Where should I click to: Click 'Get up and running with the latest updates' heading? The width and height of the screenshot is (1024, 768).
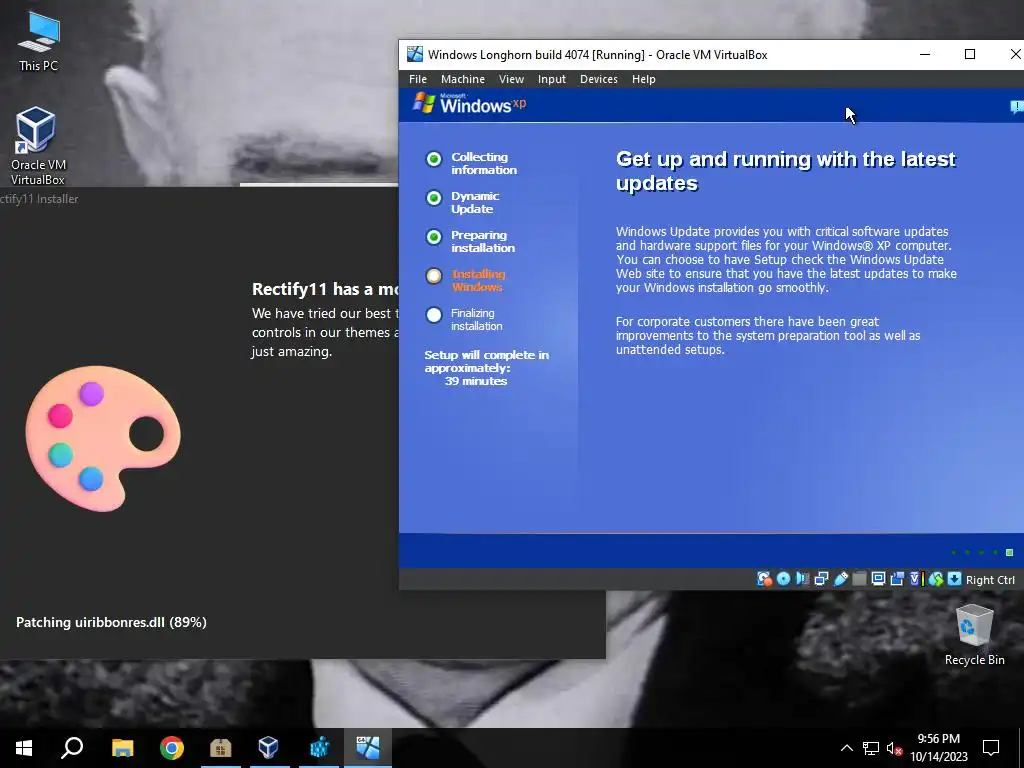tap(786, 171)
